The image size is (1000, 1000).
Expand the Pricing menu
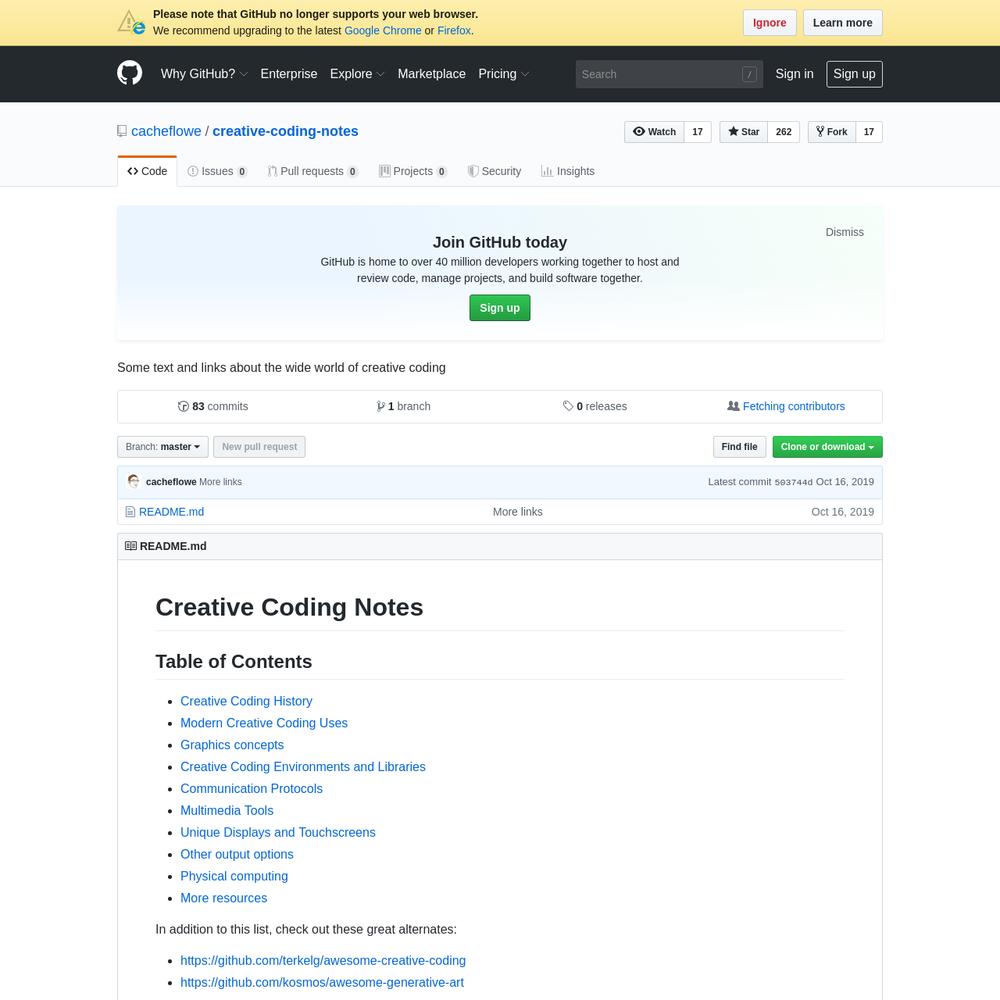pos(504,74)
